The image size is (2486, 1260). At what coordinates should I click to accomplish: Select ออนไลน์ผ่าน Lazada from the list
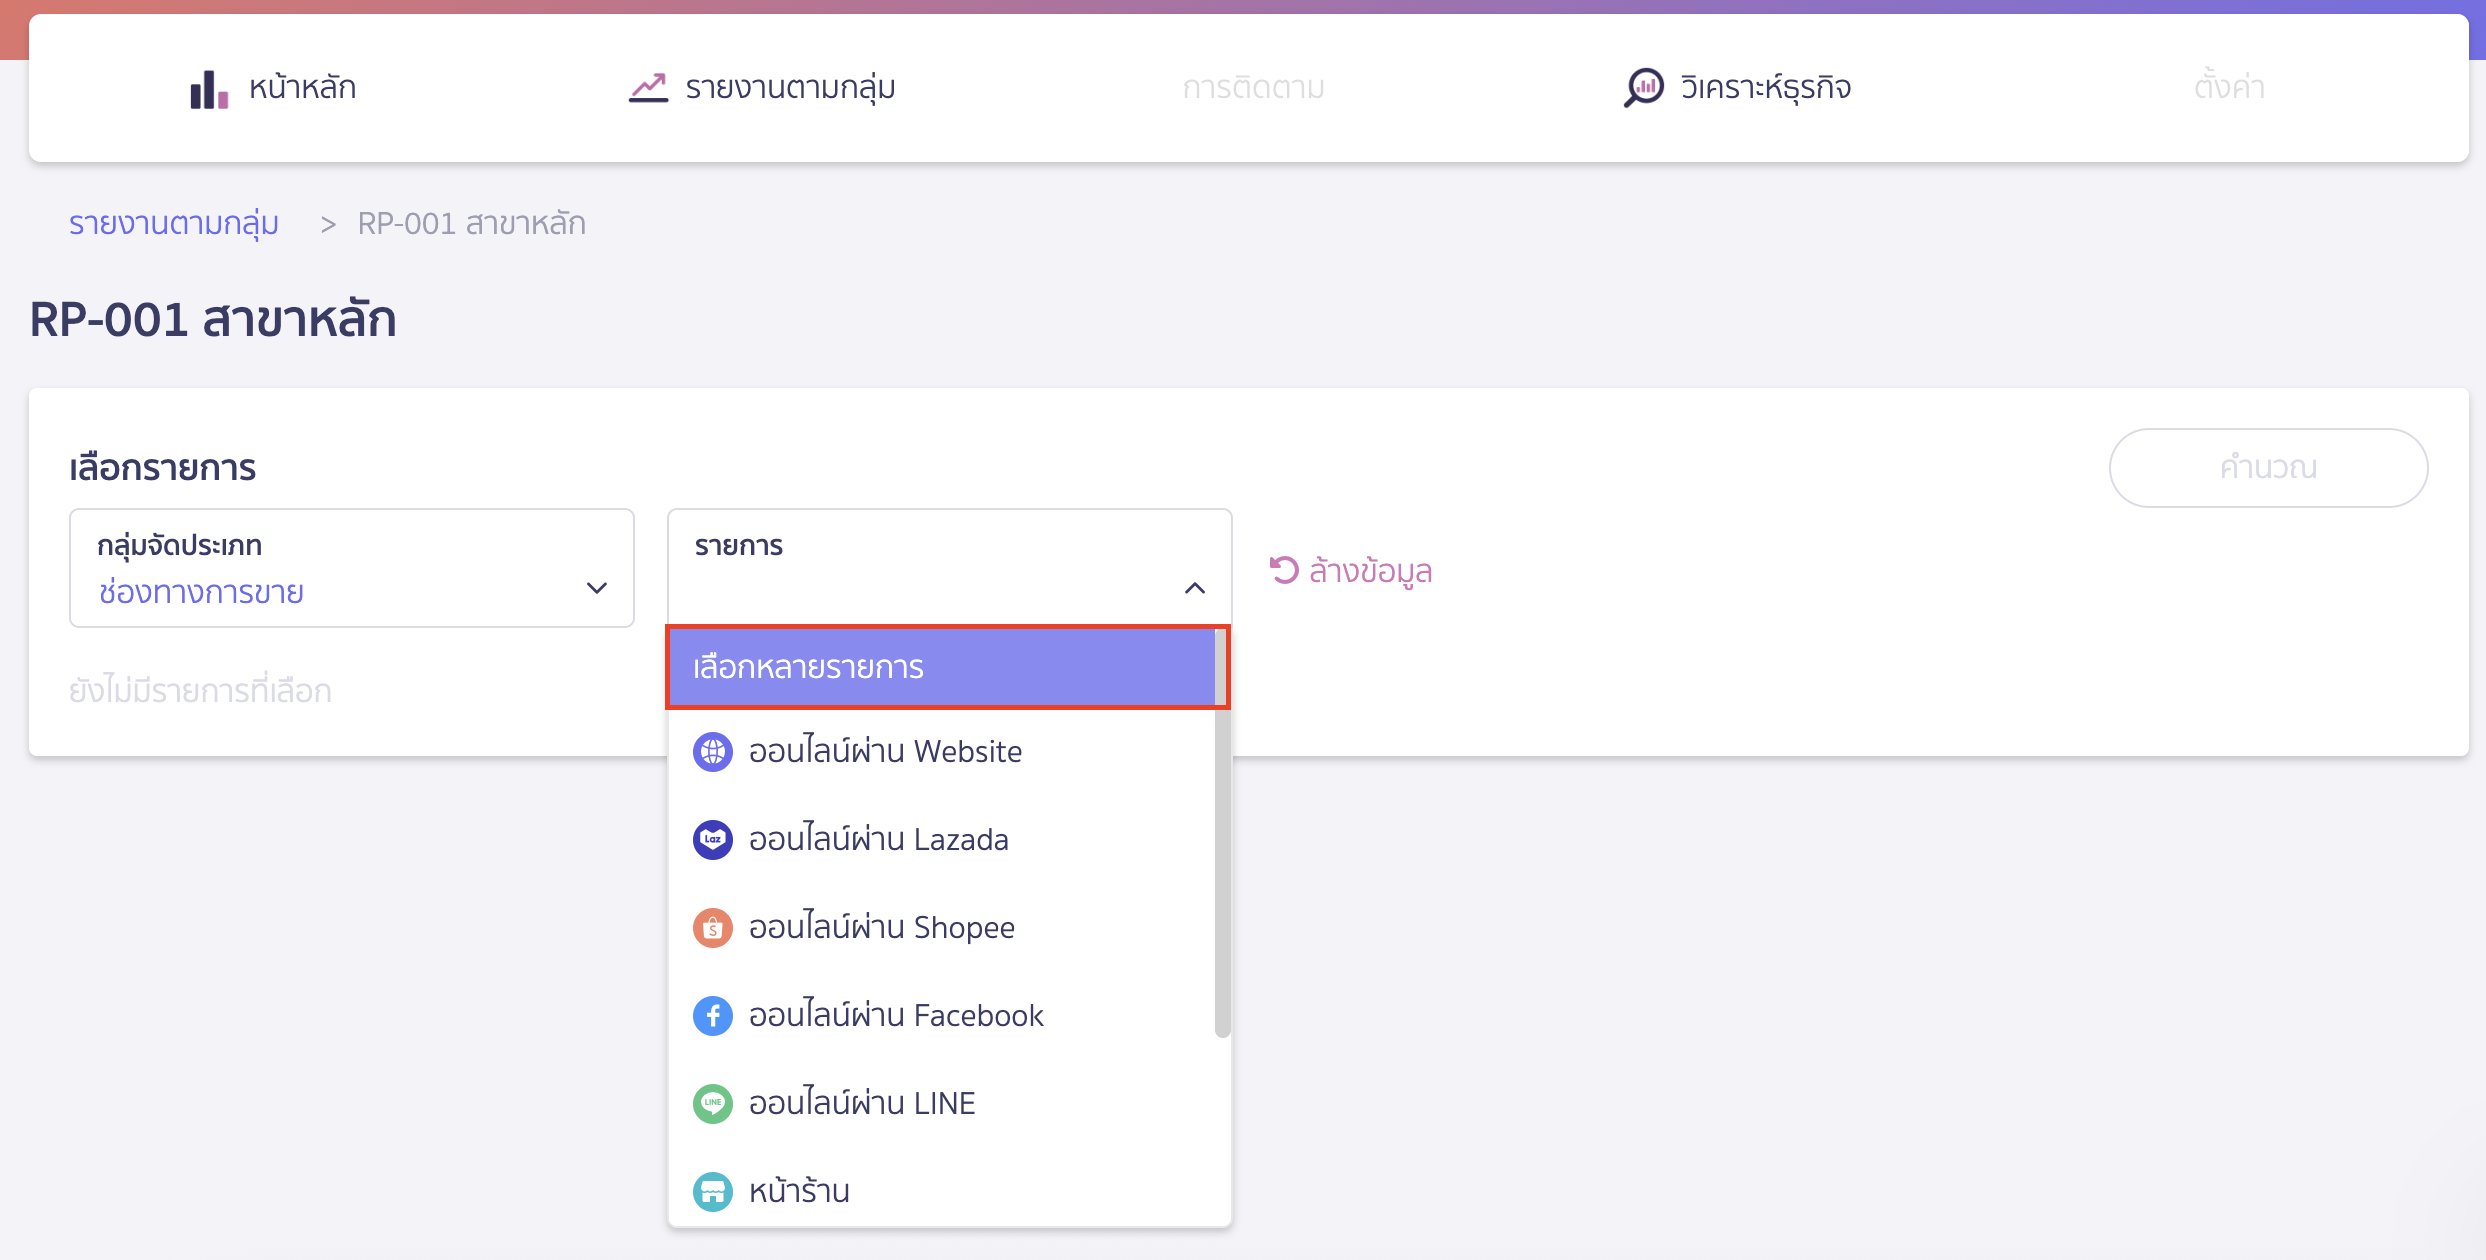pos(878,840)
